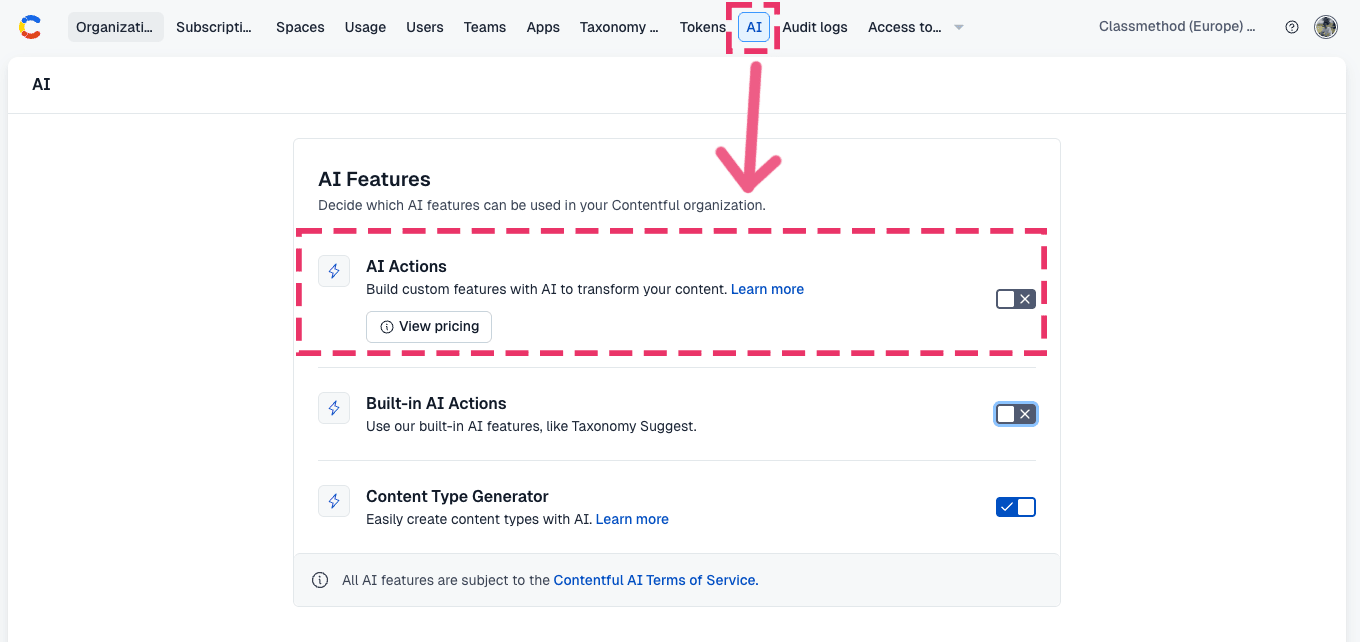1360x642 pixels.
Task: Click the lightning icon beside Built-in AI Actions
Action: [x=334, y=408]
